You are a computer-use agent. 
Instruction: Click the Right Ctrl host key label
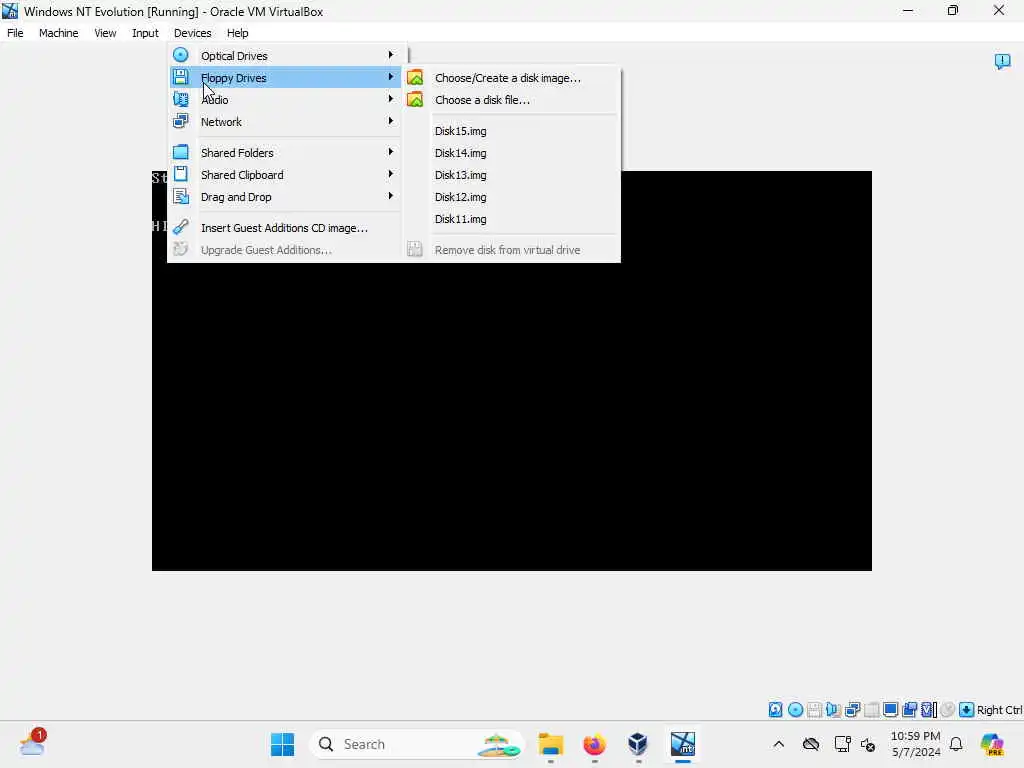click(x=999, y=710)
